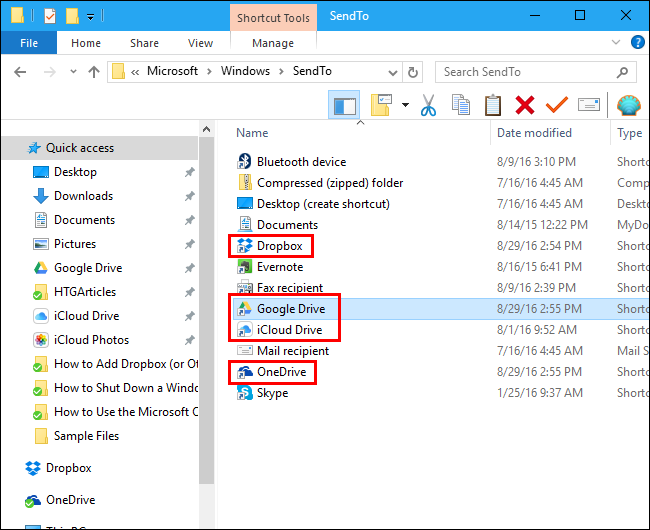
Task: Select the Evernote shortcut
Action: 270,267
